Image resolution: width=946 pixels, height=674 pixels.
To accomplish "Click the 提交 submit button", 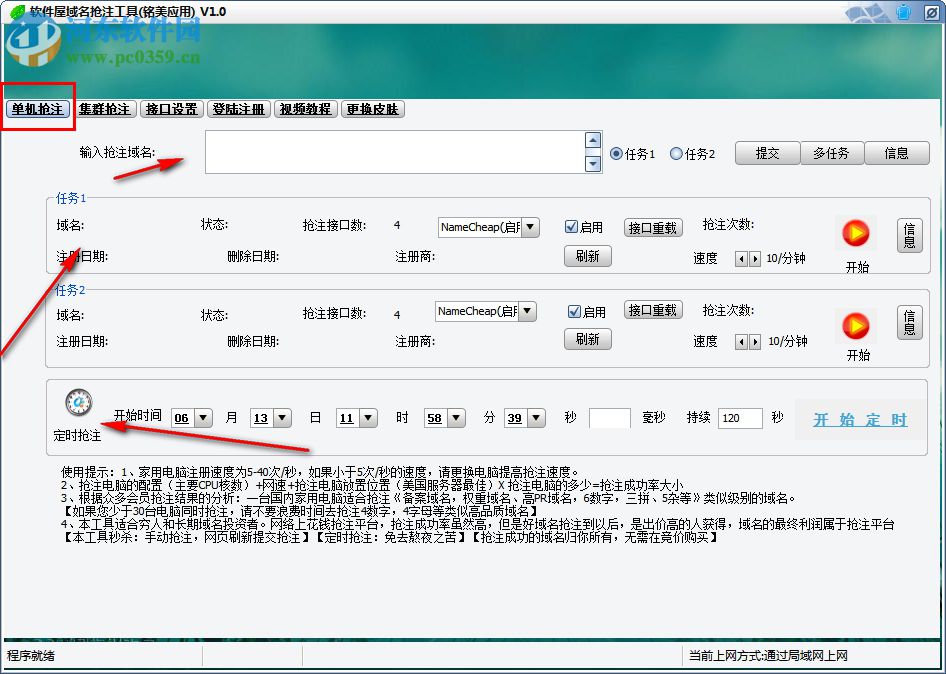I will pyautogui.click(x=767, y=154).
